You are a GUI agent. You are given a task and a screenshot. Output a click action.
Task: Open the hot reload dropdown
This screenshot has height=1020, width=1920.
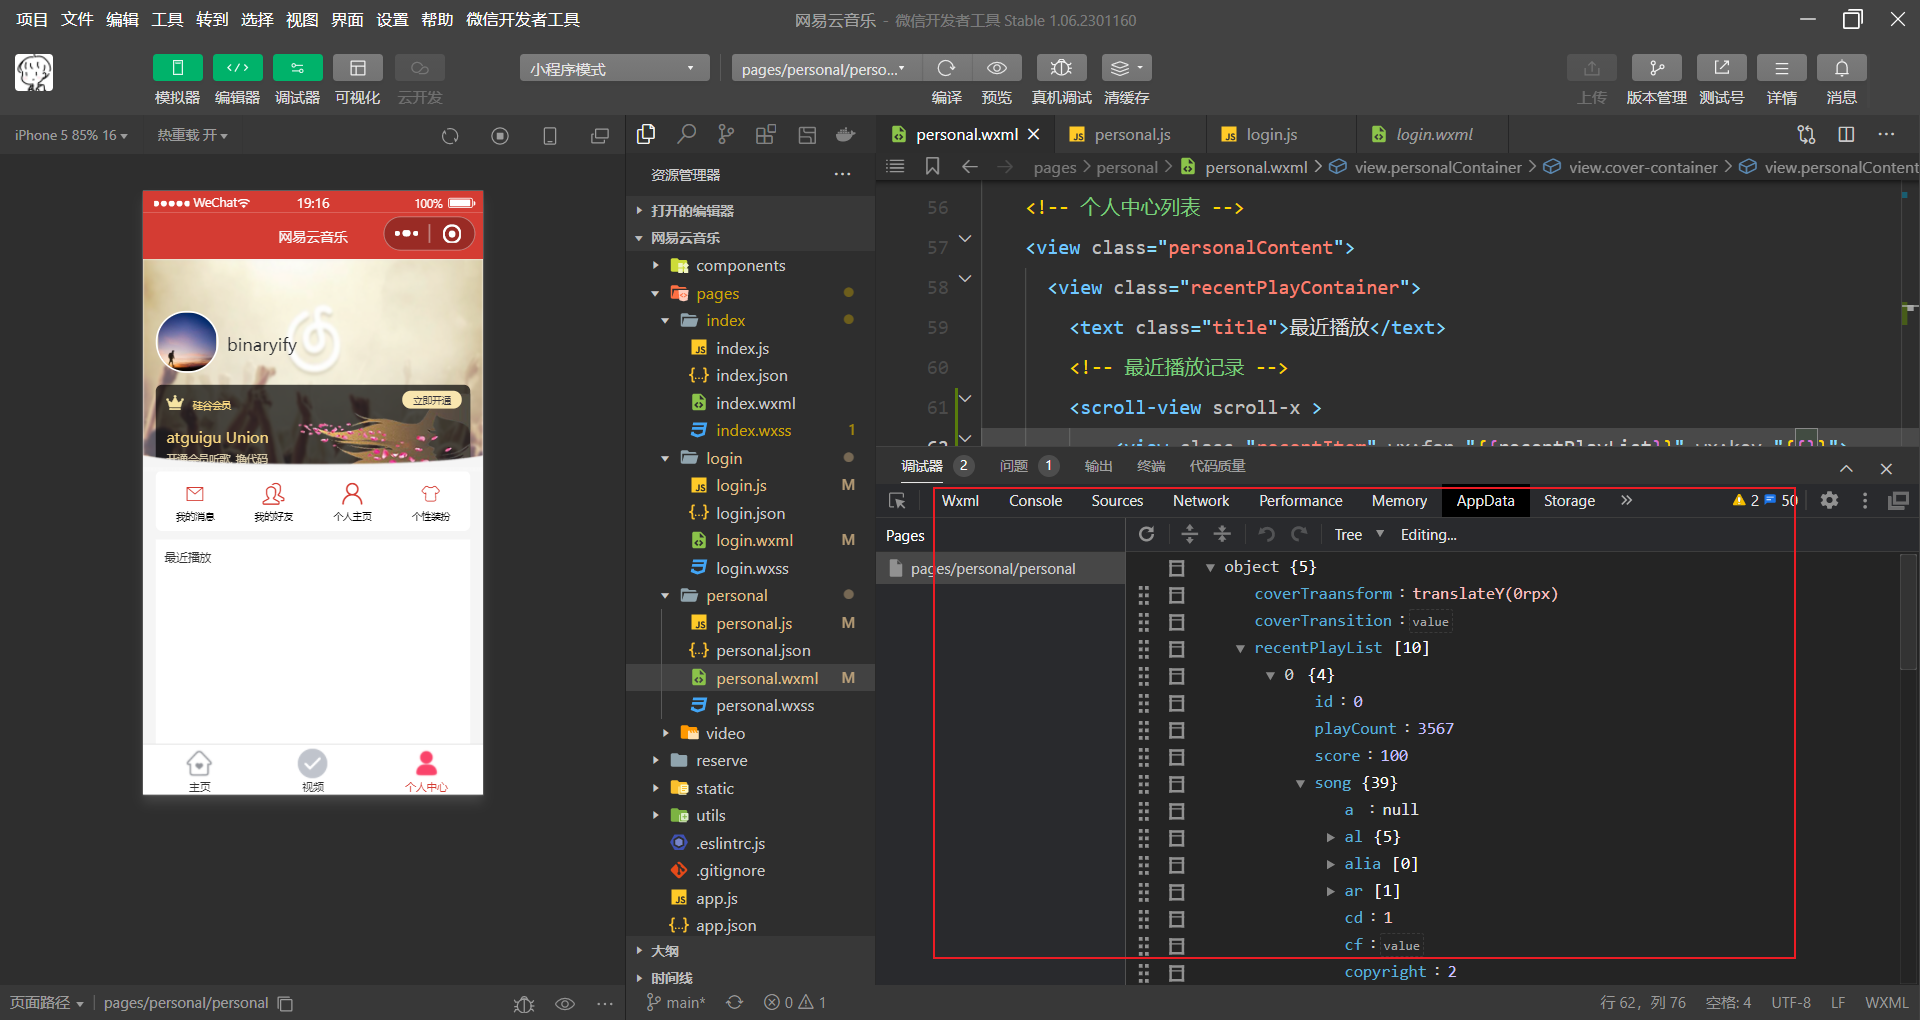tap(192, 135)
